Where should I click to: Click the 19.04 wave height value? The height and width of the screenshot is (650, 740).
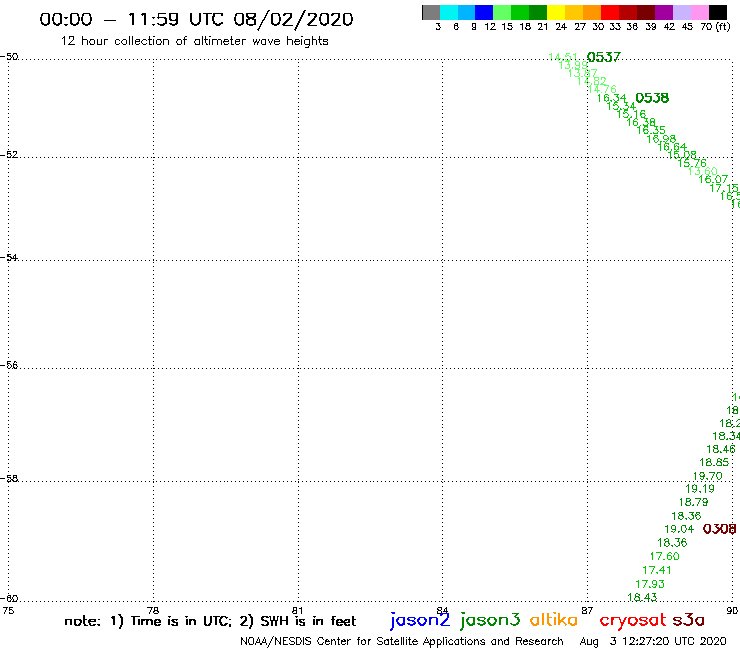679,529
